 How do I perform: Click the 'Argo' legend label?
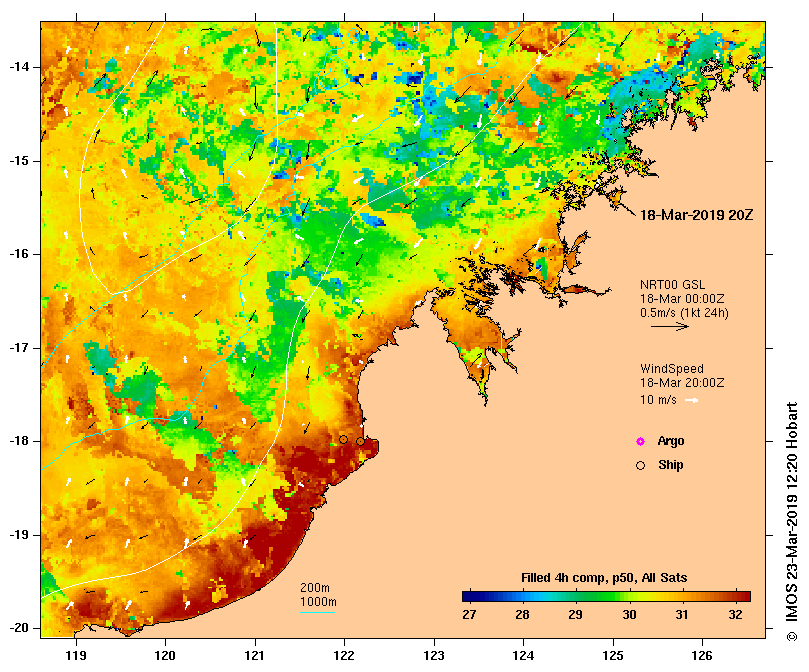[x=671, y=441]
